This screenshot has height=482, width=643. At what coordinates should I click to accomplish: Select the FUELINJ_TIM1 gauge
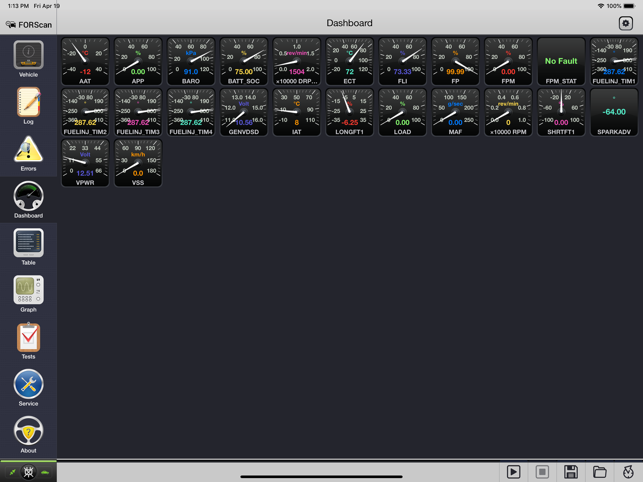[614, 62]
